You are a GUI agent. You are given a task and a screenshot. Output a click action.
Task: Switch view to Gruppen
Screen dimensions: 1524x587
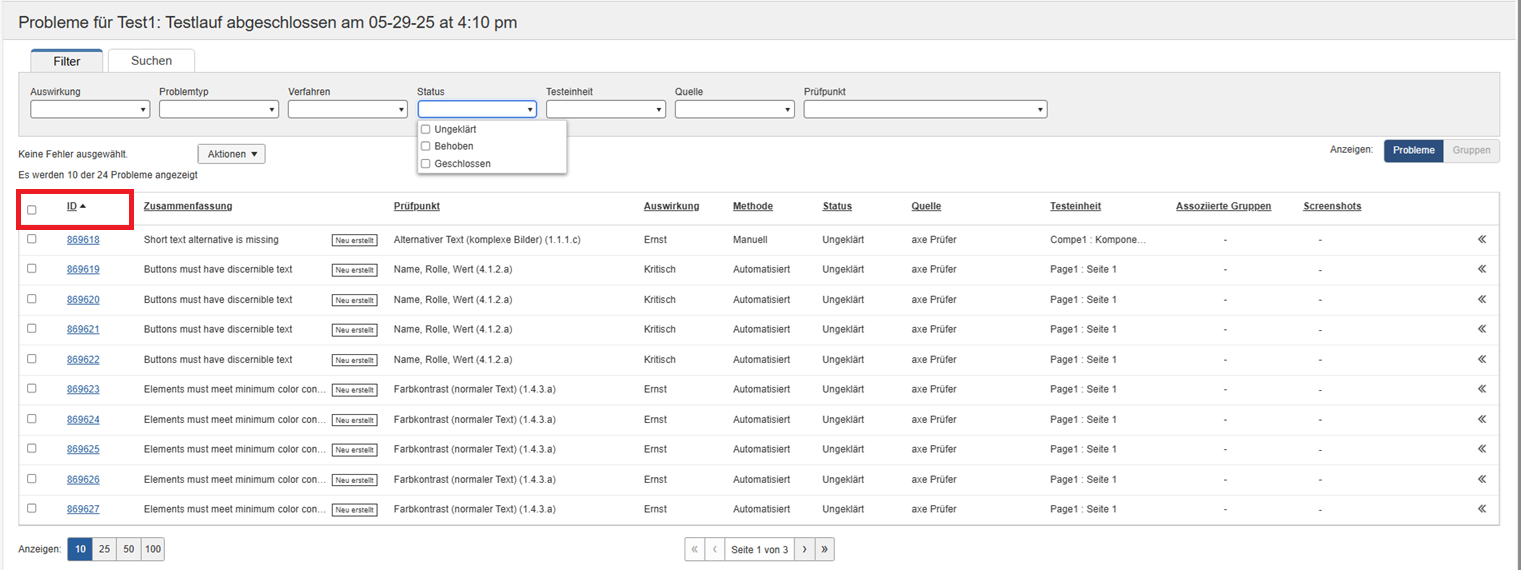click(x=1471, y=151)
